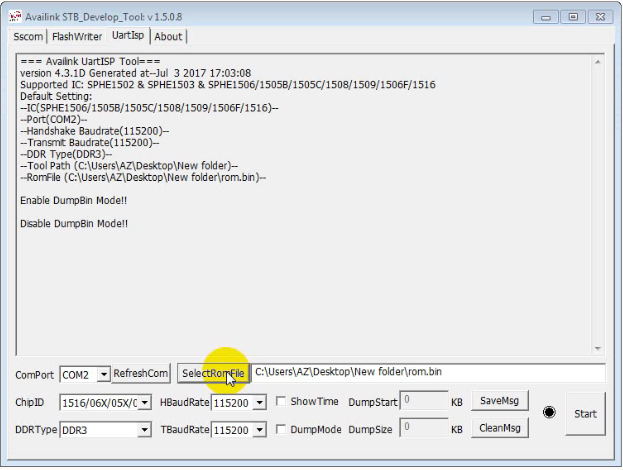Click the '--Port(COM2)--' log line
The width and height of the screenshot is (623, 470).
54,120
